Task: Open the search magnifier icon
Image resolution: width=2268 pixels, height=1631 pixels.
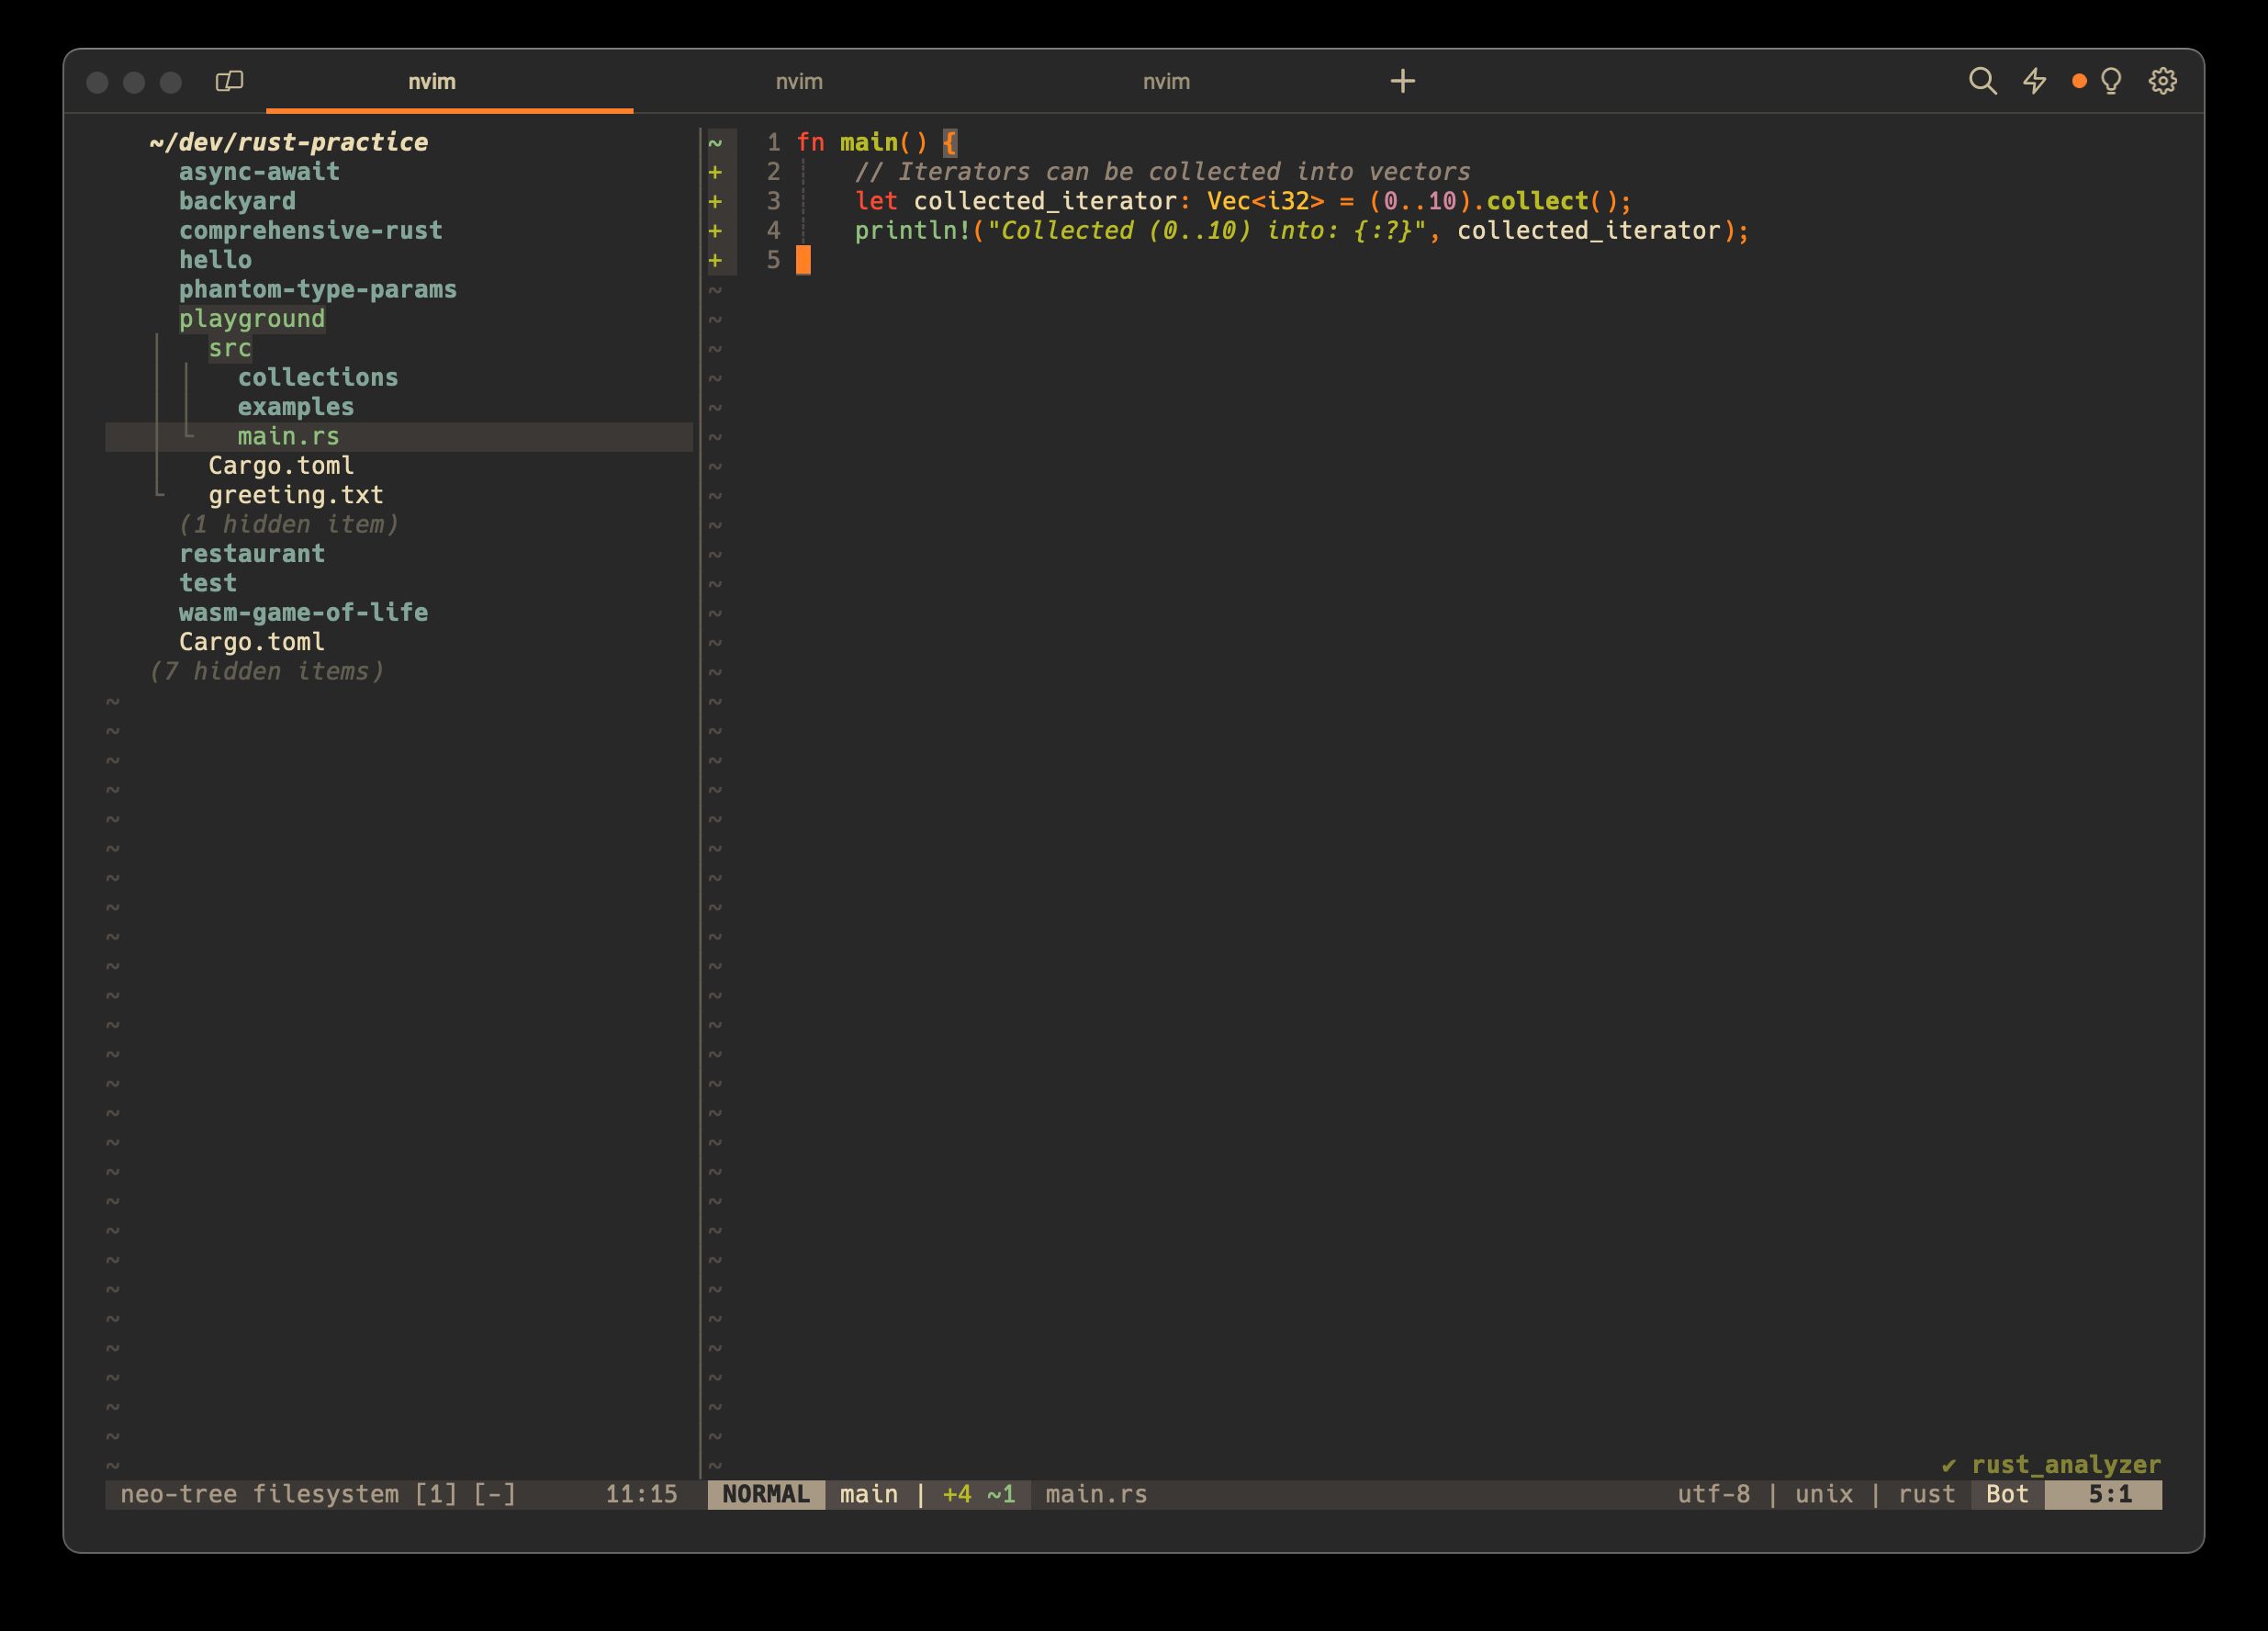Action: coord(1982,81)
